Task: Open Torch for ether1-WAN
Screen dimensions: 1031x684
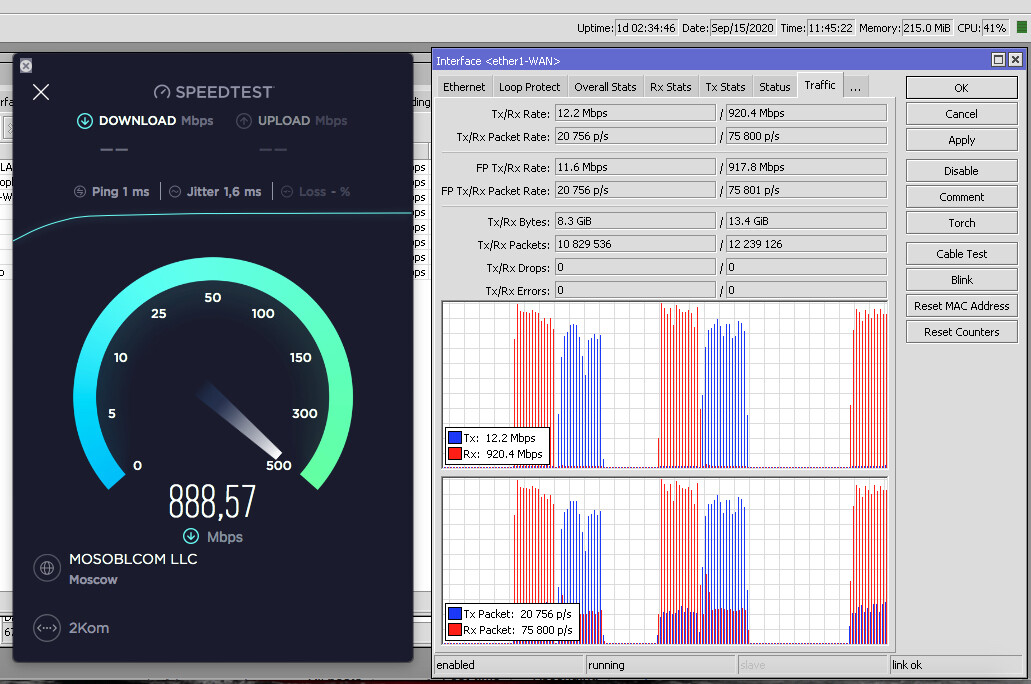Action: (961, 223)
